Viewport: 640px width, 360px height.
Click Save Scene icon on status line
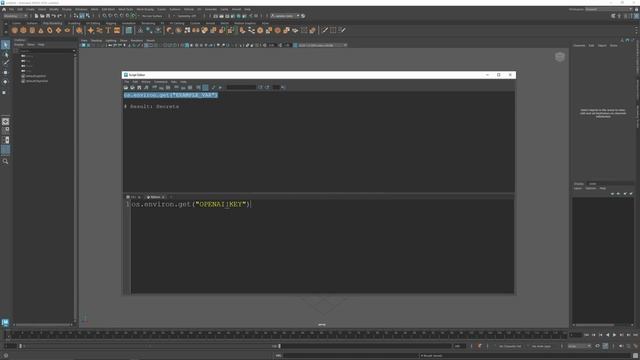pyautogui.click(x=48, y=16)
